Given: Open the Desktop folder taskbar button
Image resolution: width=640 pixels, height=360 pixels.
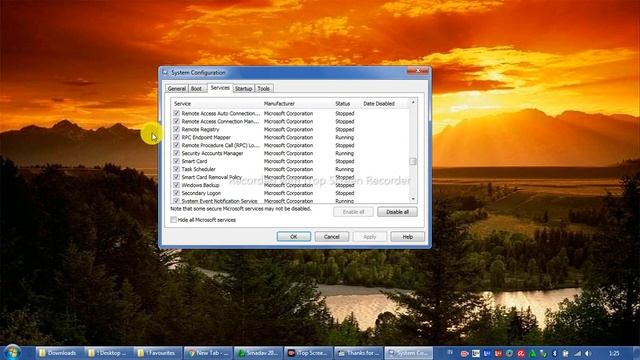Looking at the screenshot, I should pyautogui.click(x=108, y=353).
